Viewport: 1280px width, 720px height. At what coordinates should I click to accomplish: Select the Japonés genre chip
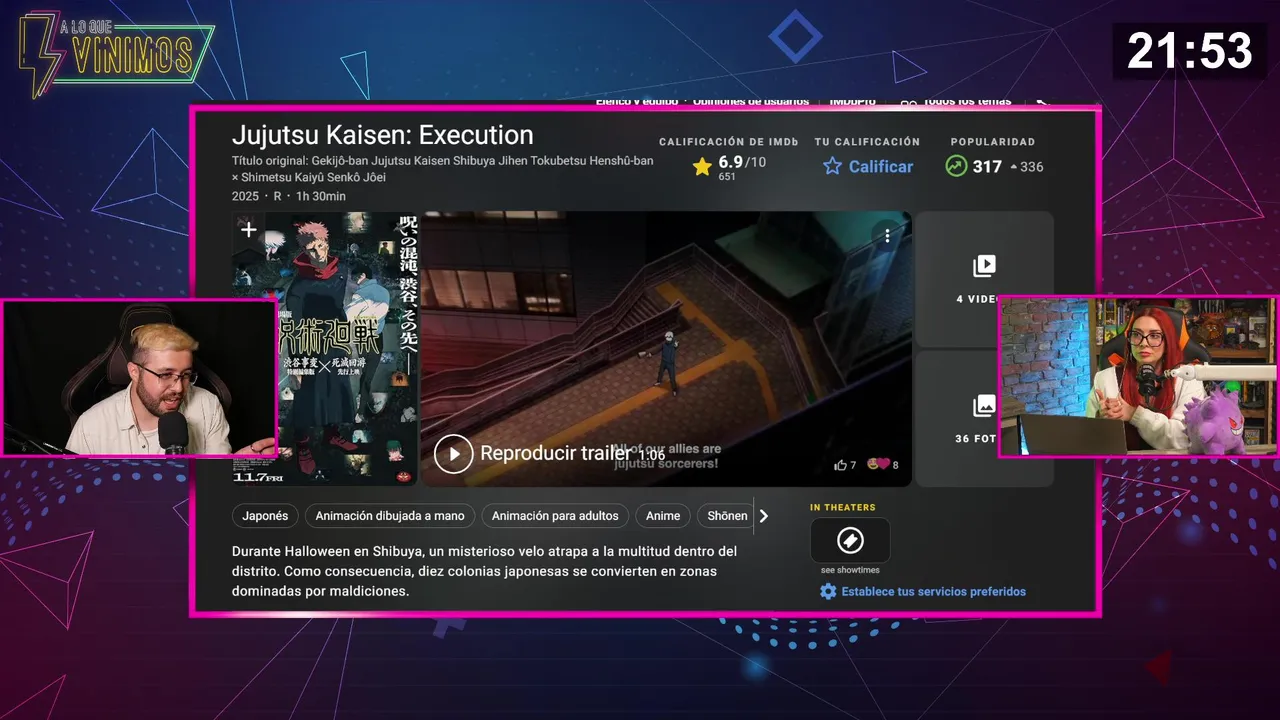[265, 516]
